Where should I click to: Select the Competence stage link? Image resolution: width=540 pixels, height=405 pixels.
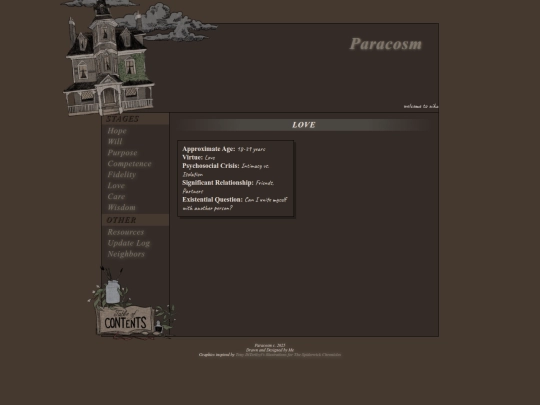pyautogui.click(x=129, y=164)
